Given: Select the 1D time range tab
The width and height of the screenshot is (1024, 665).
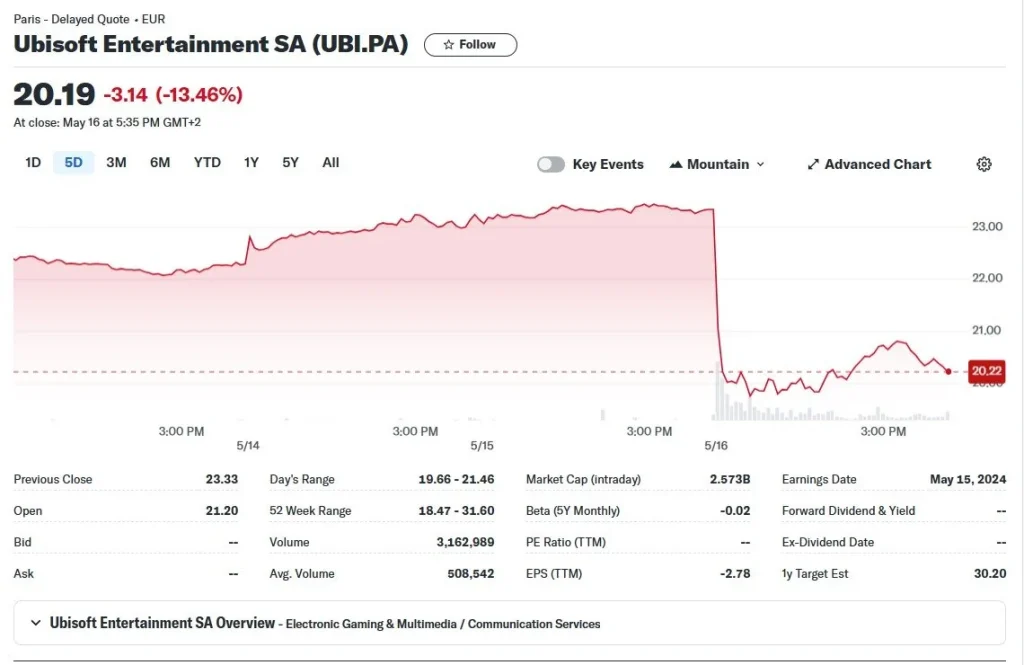Looking at the screenshot, I should click(x=33, y=162).
